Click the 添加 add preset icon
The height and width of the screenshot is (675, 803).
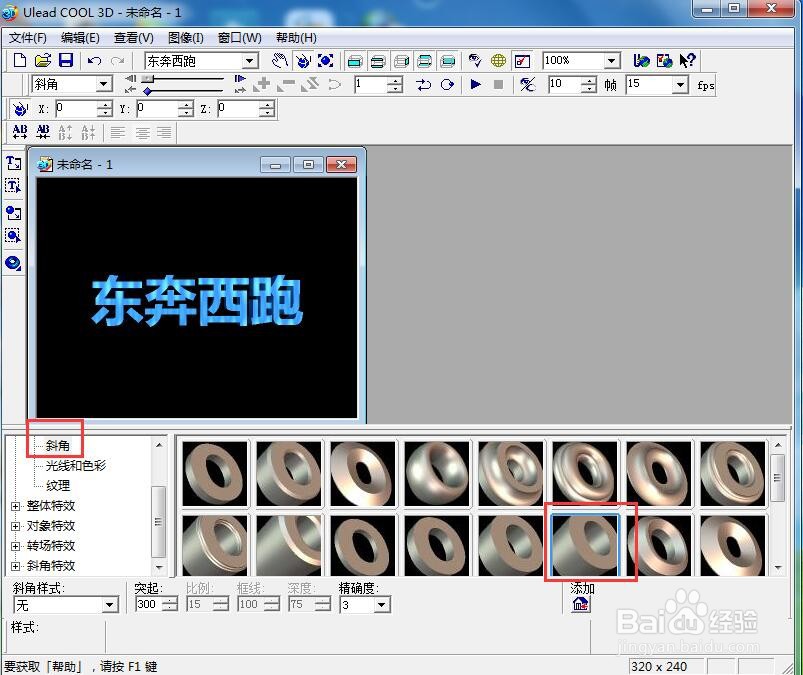tap(580, 604)
